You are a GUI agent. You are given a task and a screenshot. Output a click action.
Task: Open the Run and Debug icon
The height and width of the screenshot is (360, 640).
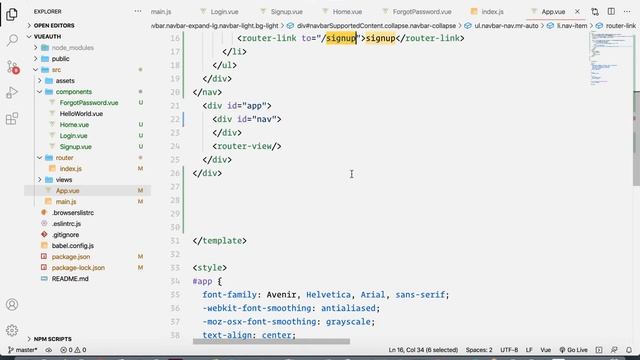click(x=12, y=93)
